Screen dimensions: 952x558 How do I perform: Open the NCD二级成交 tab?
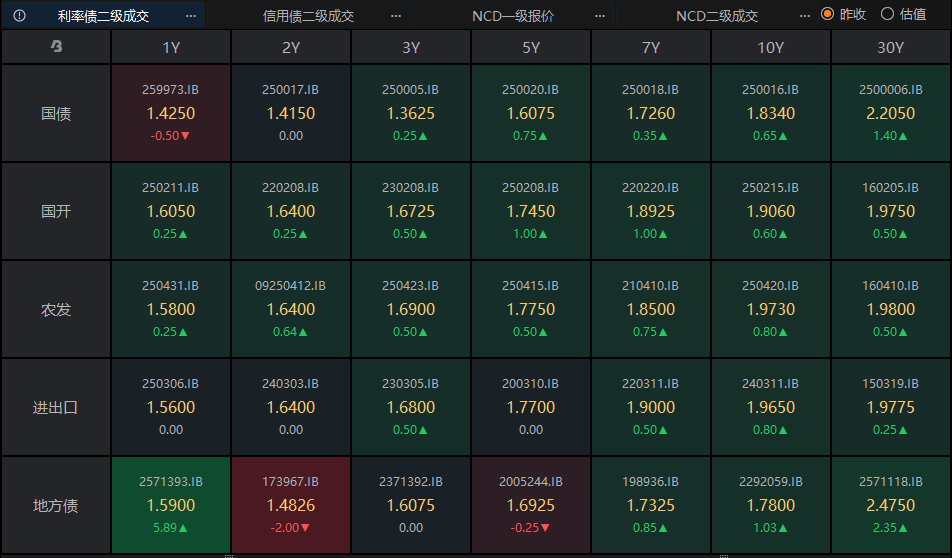pos(717,16)
